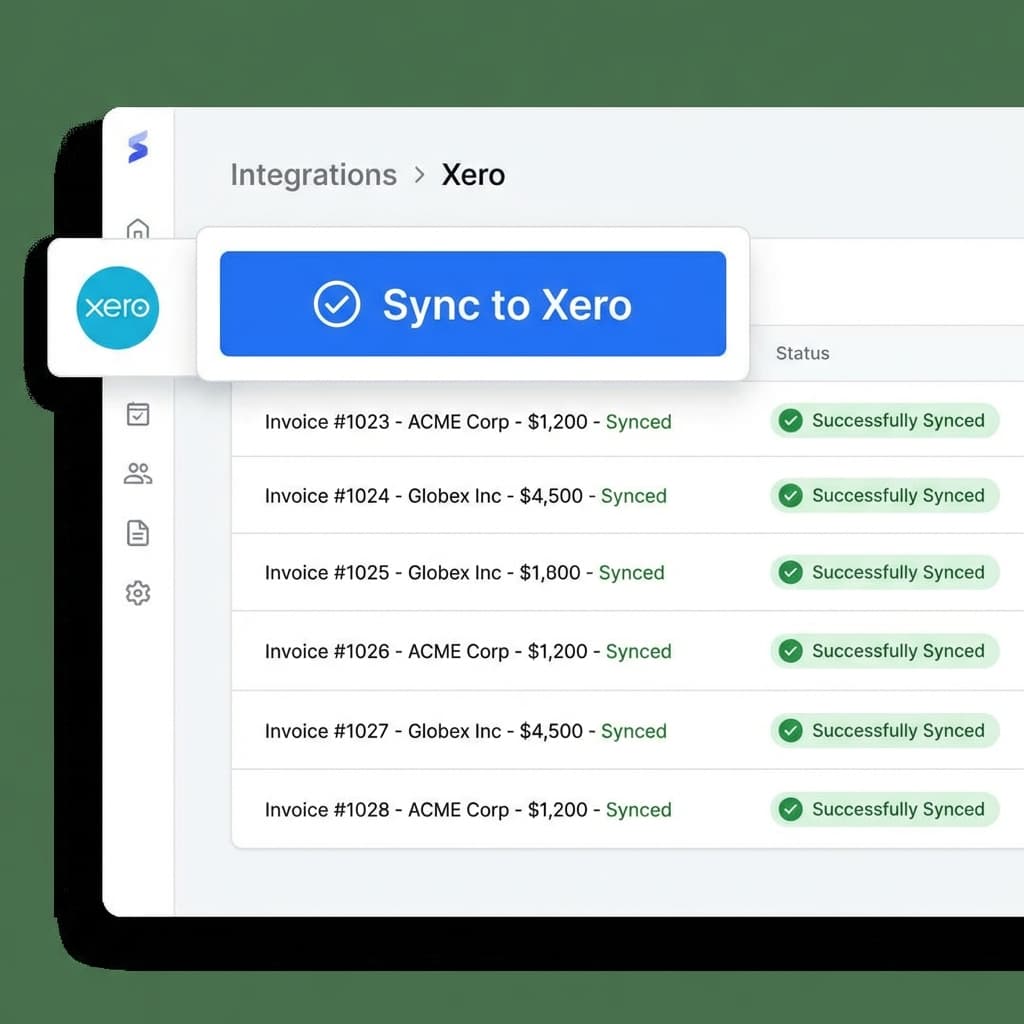Screen dimensions: 1024x1024
Task: Click the circular Xero logo badge
Action: tap(117, 308)
